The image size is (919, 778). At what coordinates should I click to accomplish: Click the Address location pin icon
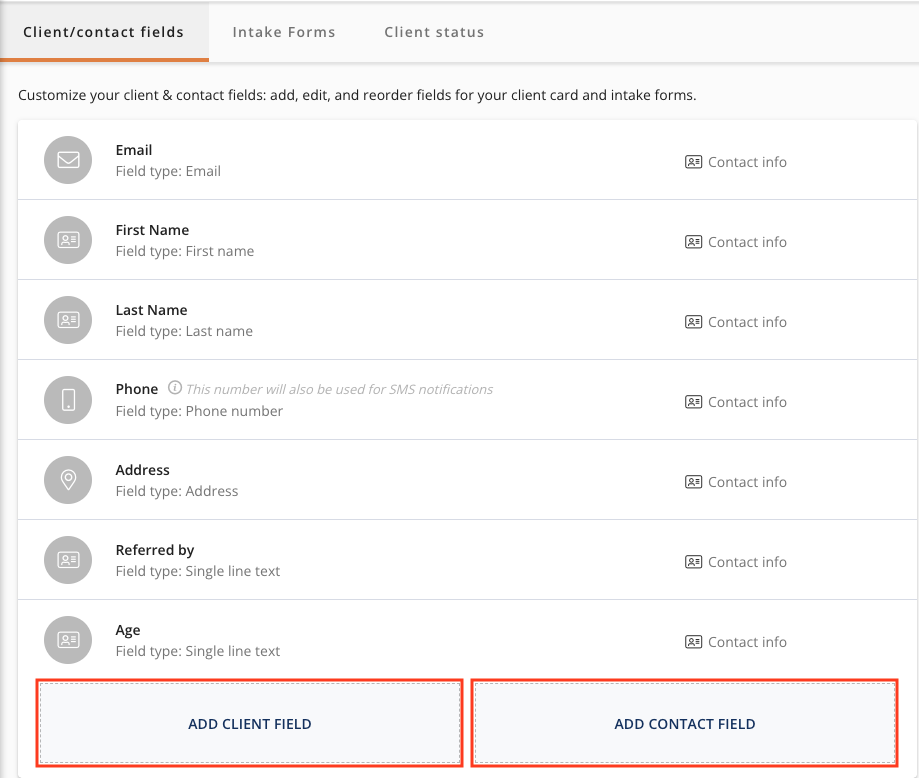(68, 480)
